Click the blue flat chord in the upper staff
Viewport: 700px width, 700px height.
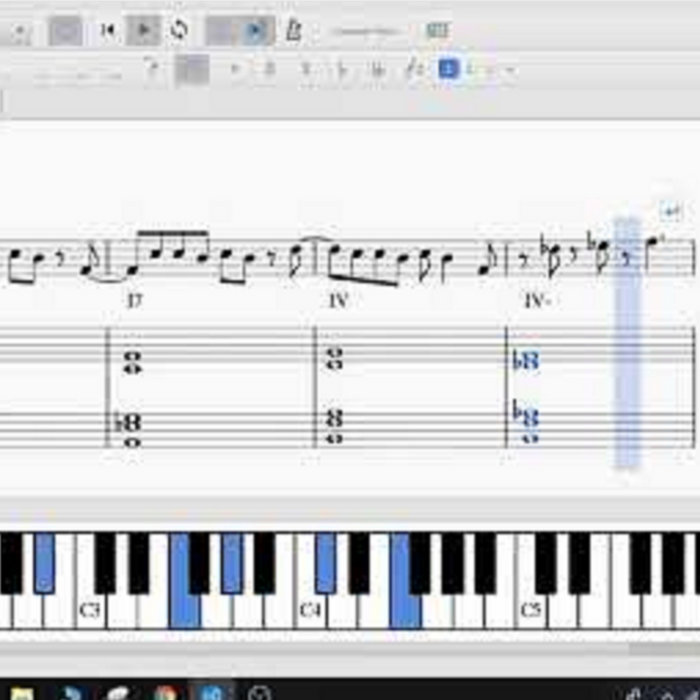pos(526,361)
